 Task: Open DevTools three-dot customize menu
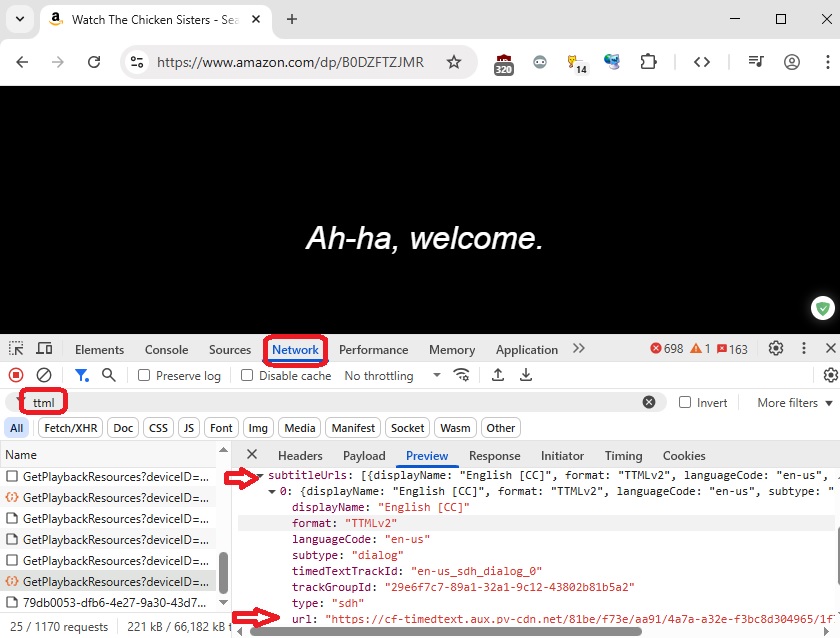tap(804, 349)
